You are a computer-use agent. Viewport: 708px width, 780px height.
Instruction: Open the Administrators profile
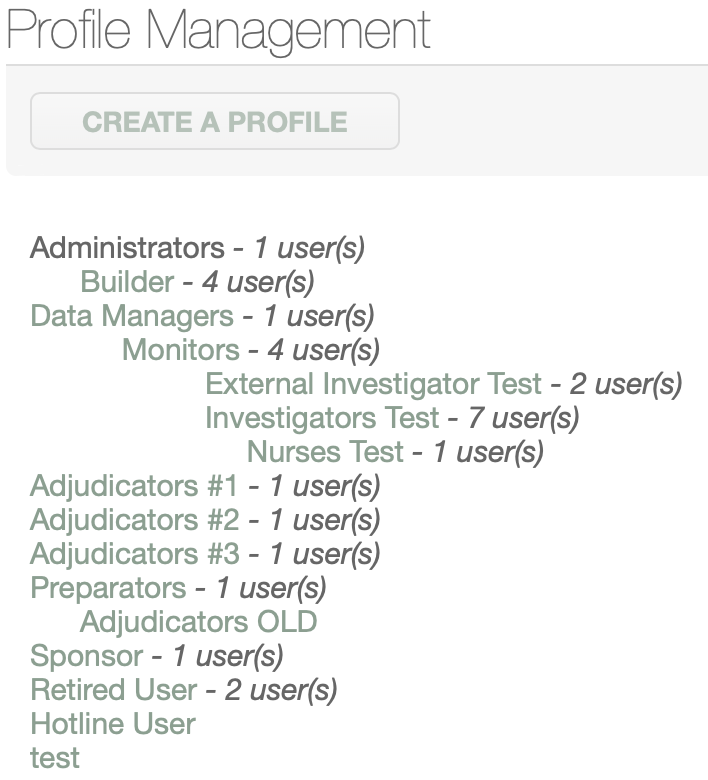tap(127, 248)
